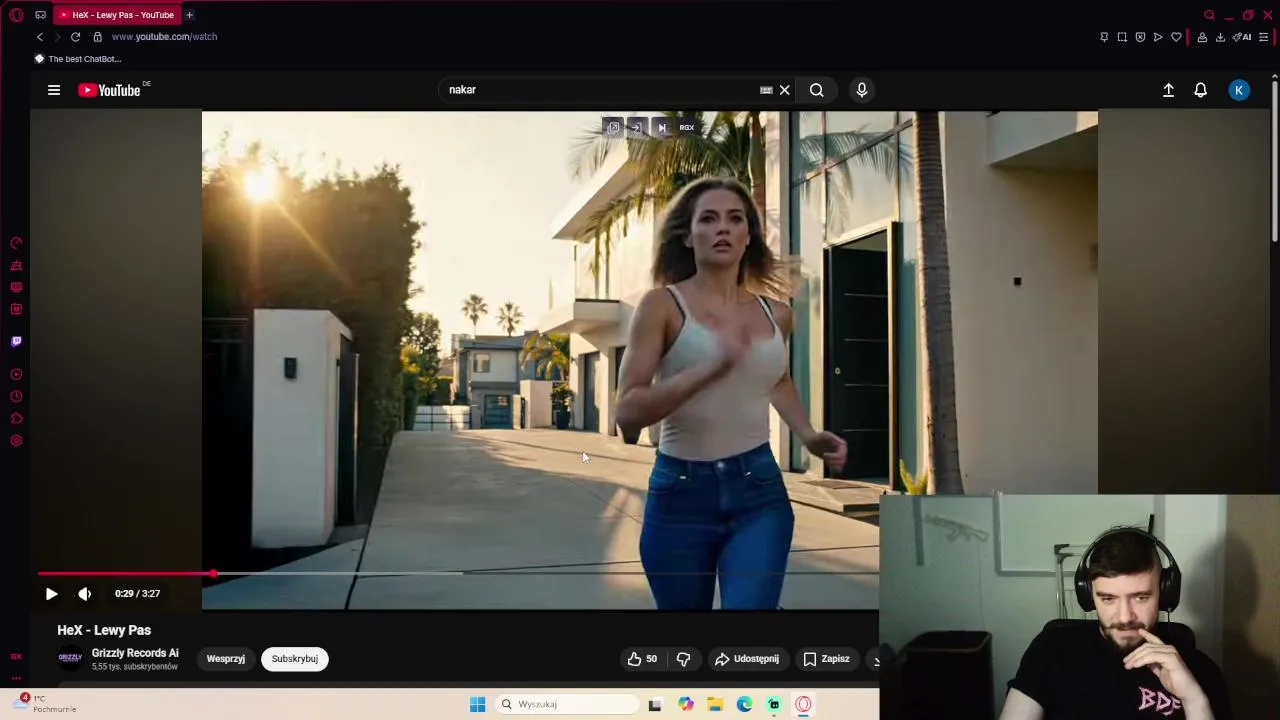
Task: Open sidebar settings gear icon
Action: (16, 441)
